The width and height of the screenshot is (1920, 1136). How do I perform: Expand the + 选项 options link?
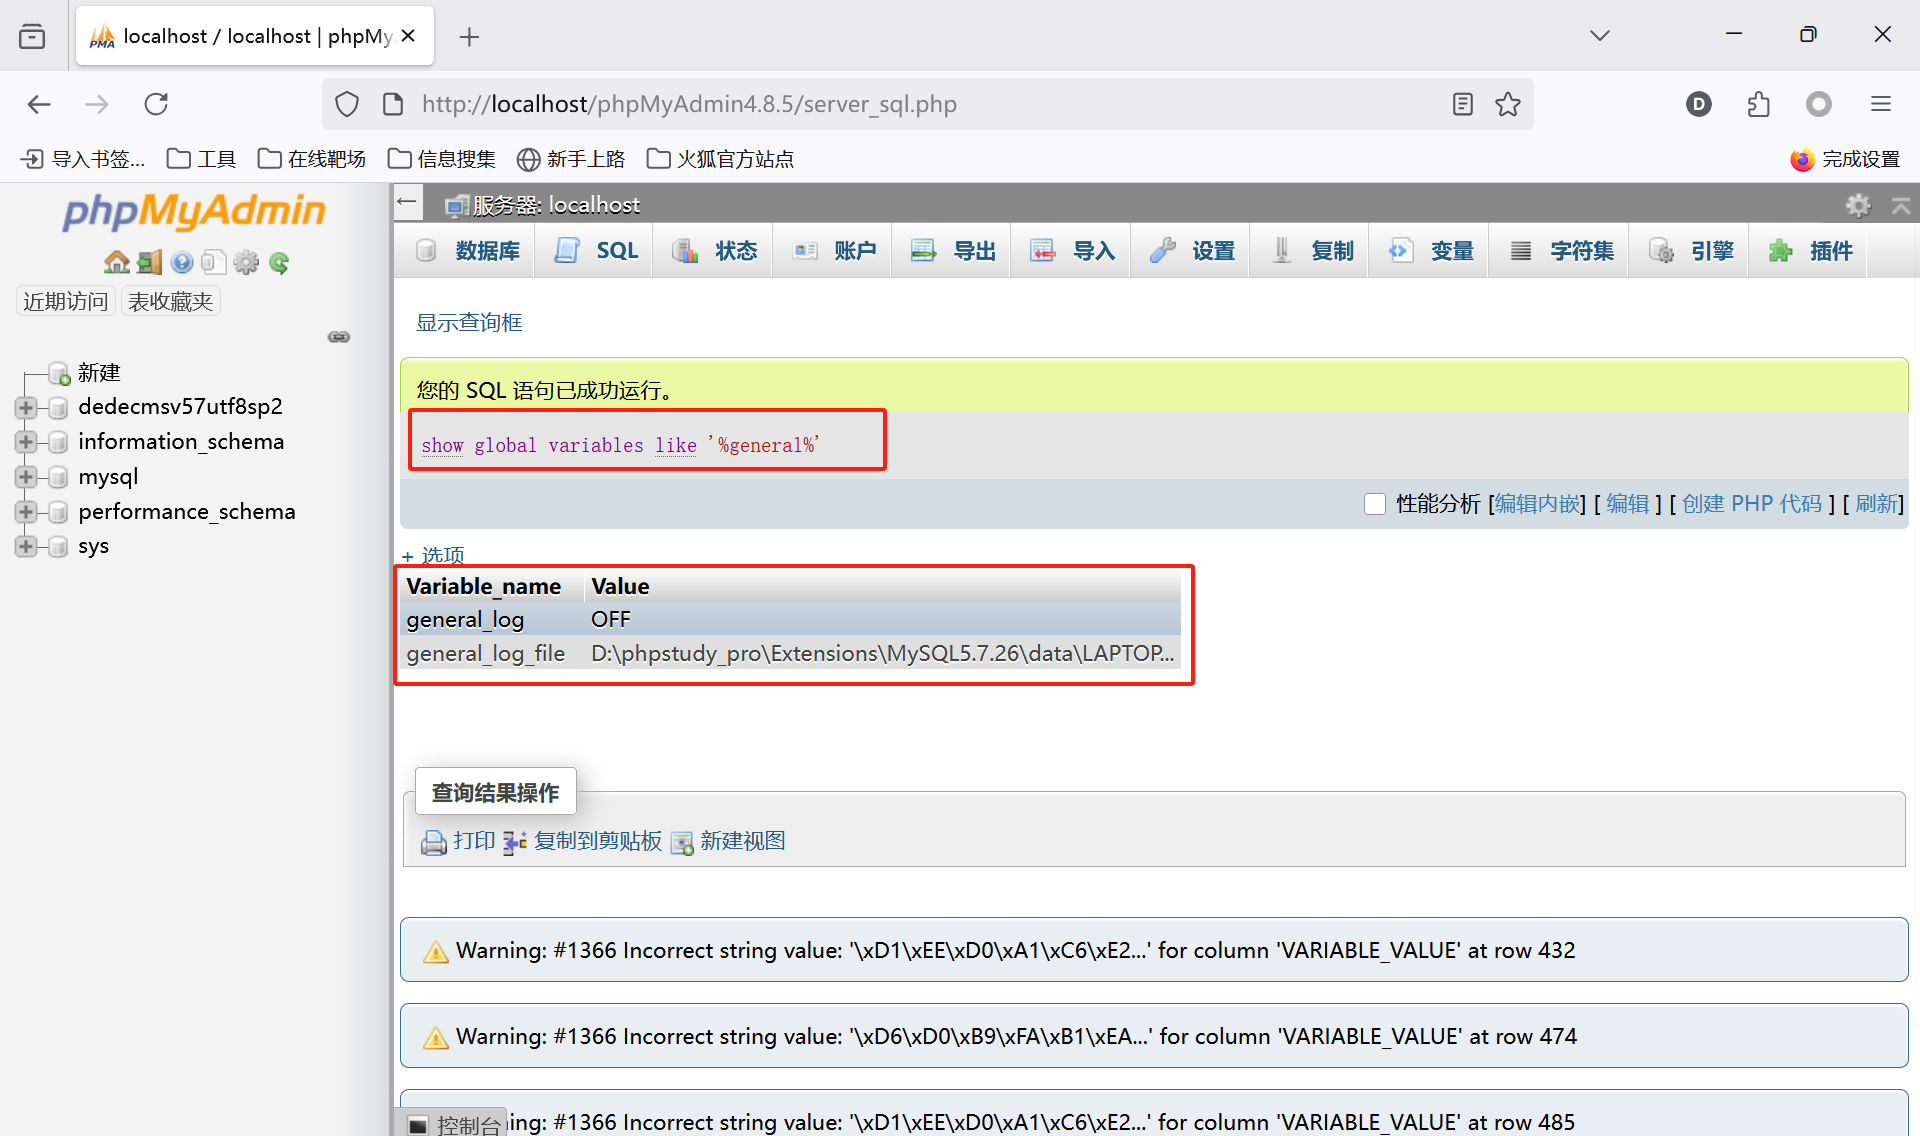(x=433, y=555)
